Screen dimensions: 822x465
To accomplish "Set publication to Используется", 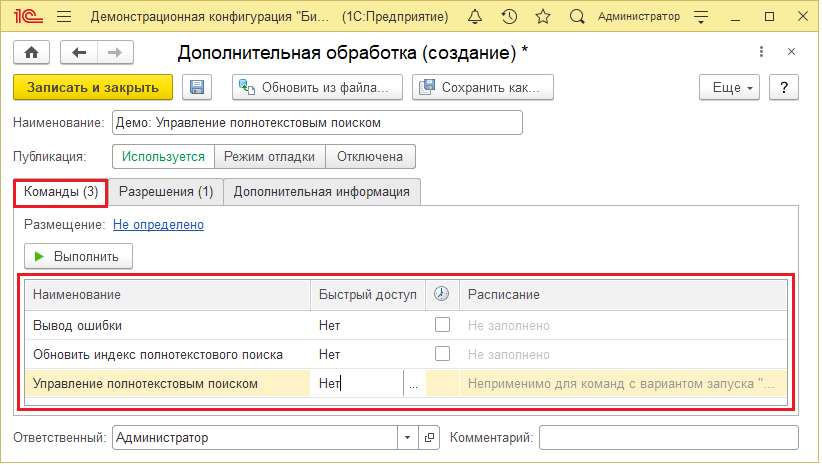I will click(163, 157).
